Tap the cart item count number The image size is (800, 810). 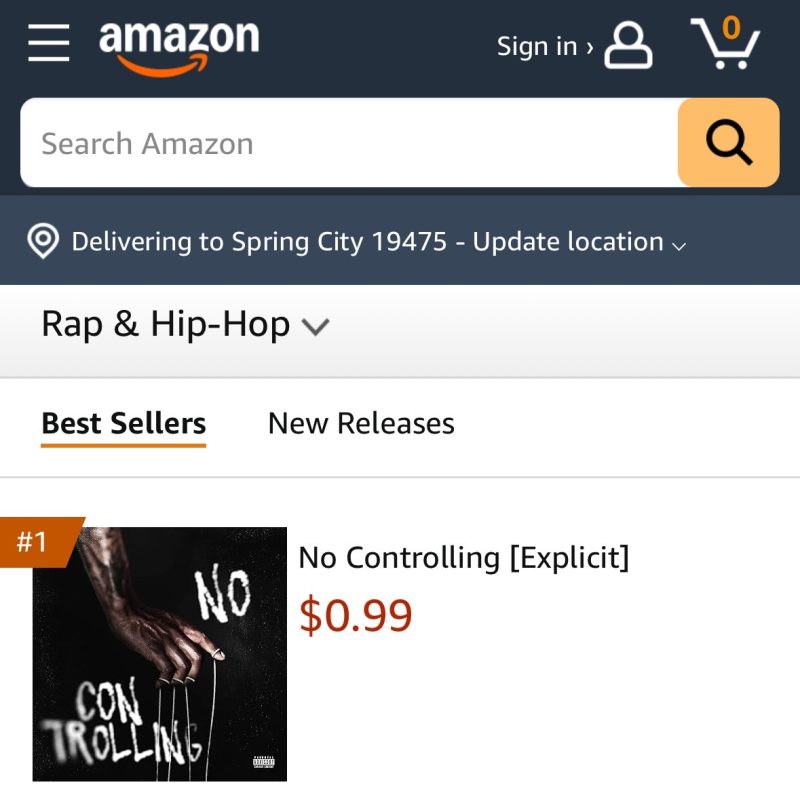click(x=732, y=27)
